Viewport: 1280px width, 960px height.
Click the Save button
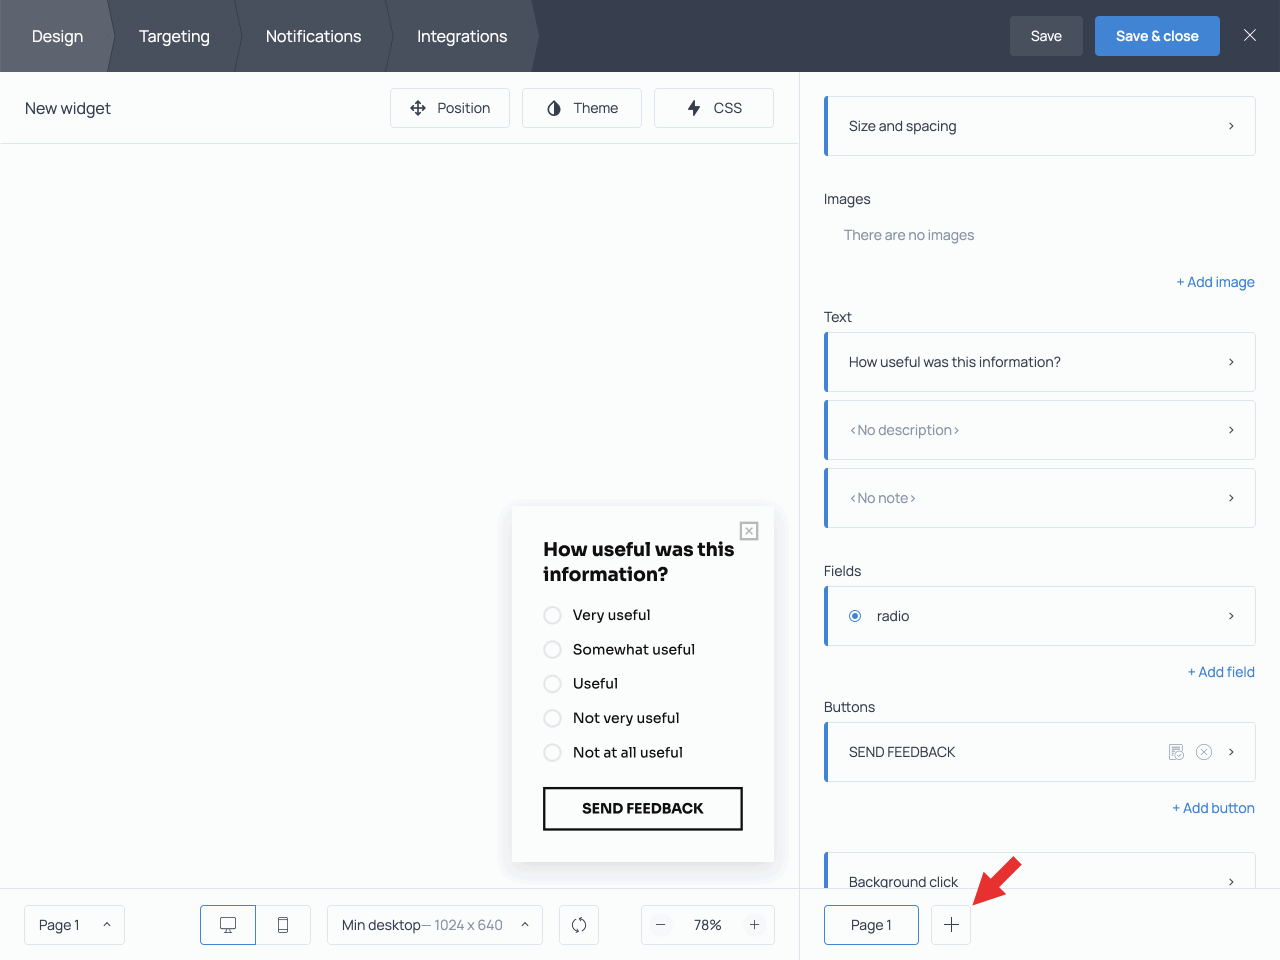point(1046,36)
